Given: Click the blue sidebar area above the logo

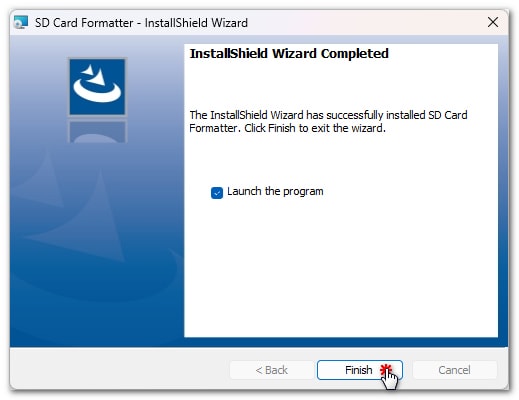Looking at the screenshot, I should 97,46.
